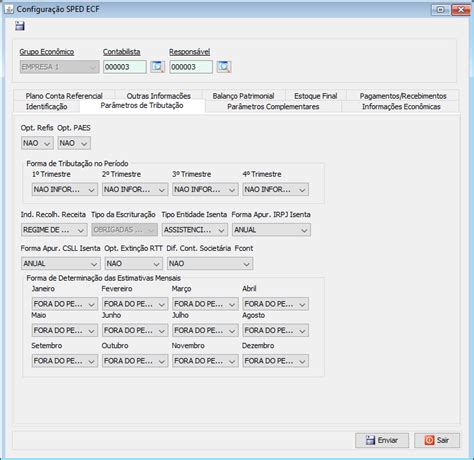Open the Julho estimate dropdown

click(x=205, y=330)
